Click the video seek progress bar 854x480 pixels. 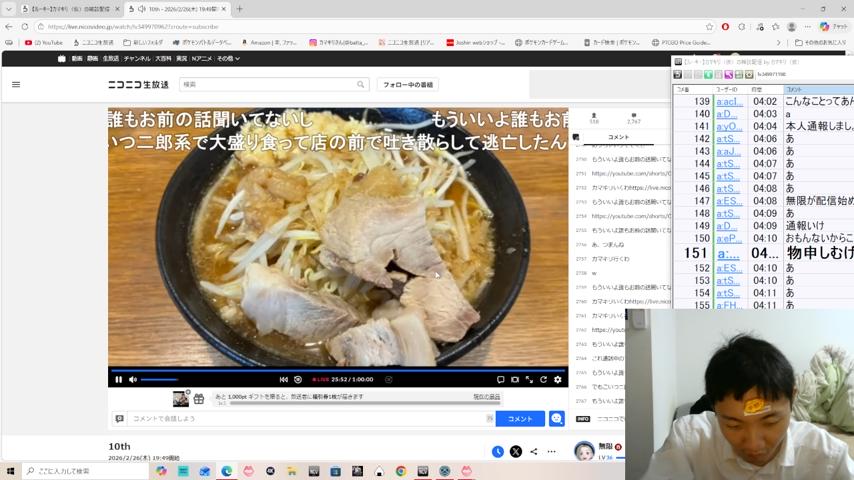pyautogui.click(x=338, y=370)
